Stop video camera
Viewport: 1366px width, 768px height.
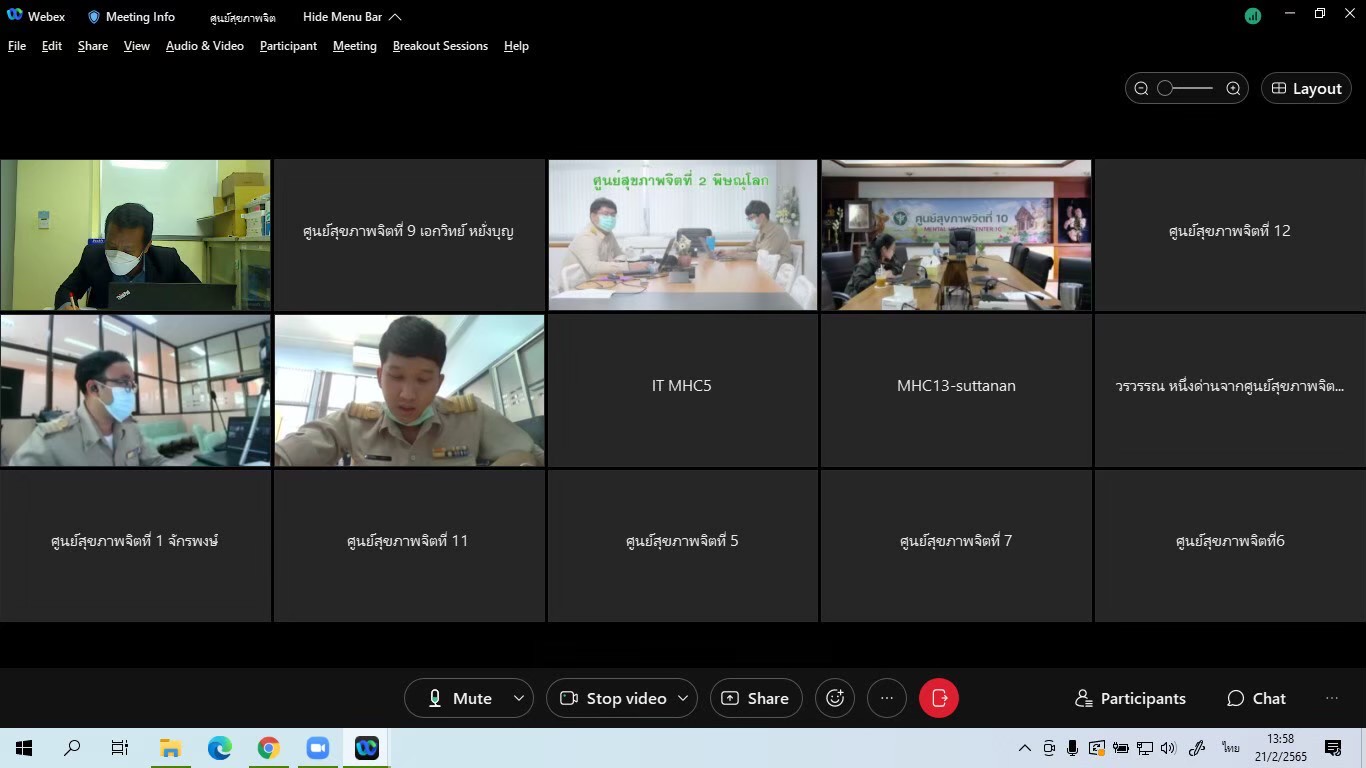point(612,698)
